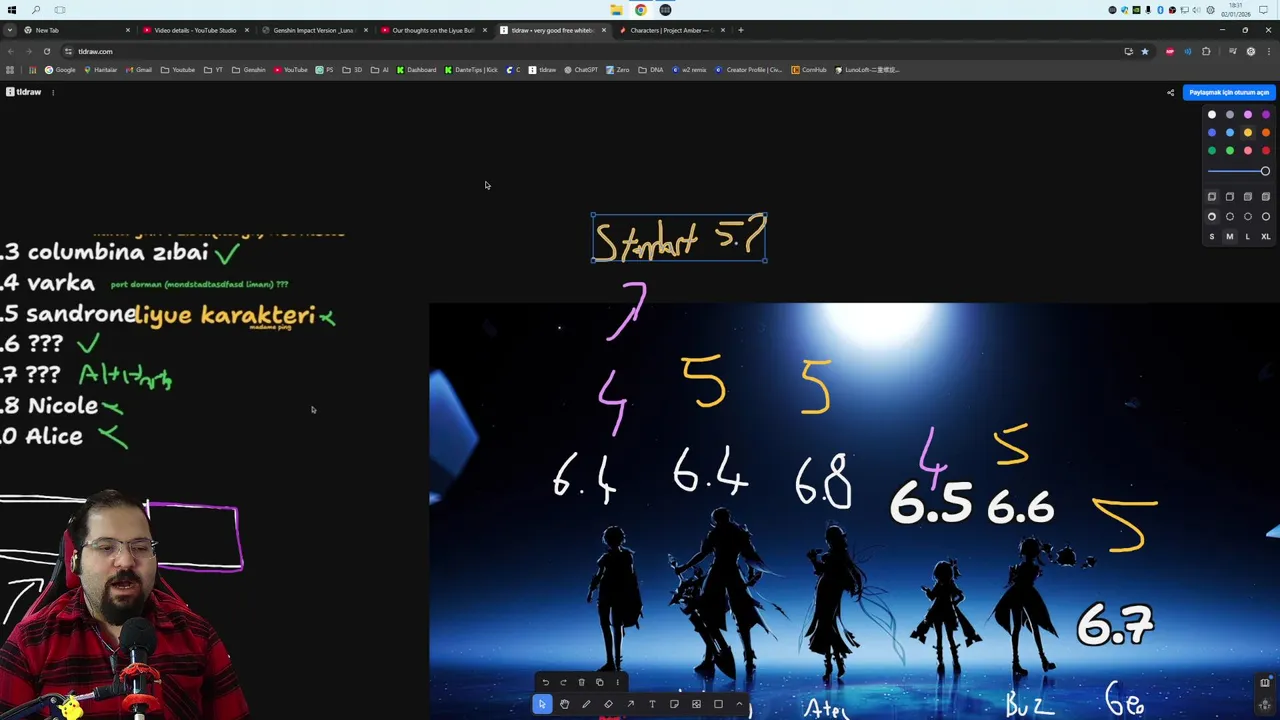
Task: Expand more tools chevron in toolbar
Action: pyautogui.click(x=739, y=704)
